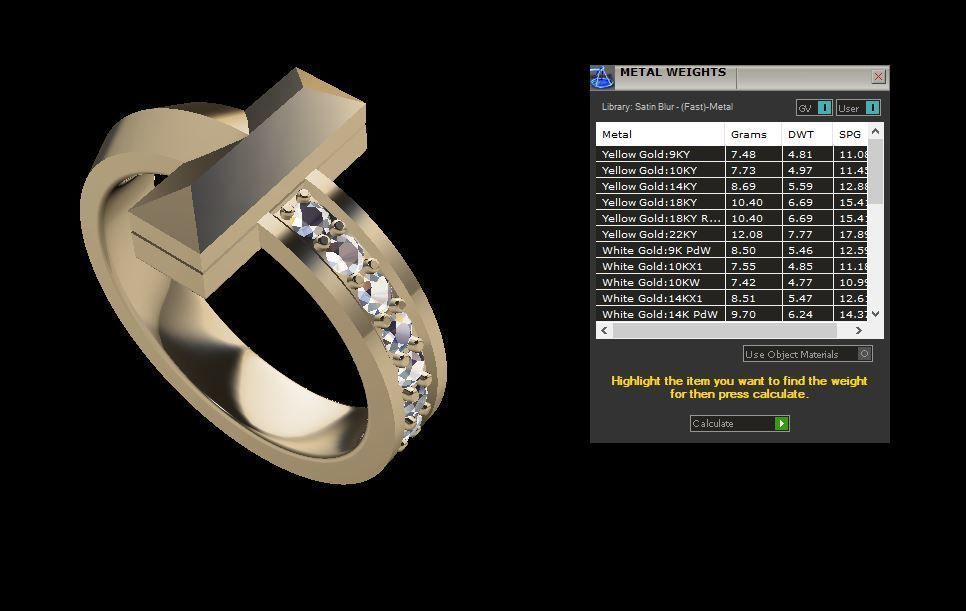
Task: Click the 8.69 grams cell
Action: [x=753, y=186]
